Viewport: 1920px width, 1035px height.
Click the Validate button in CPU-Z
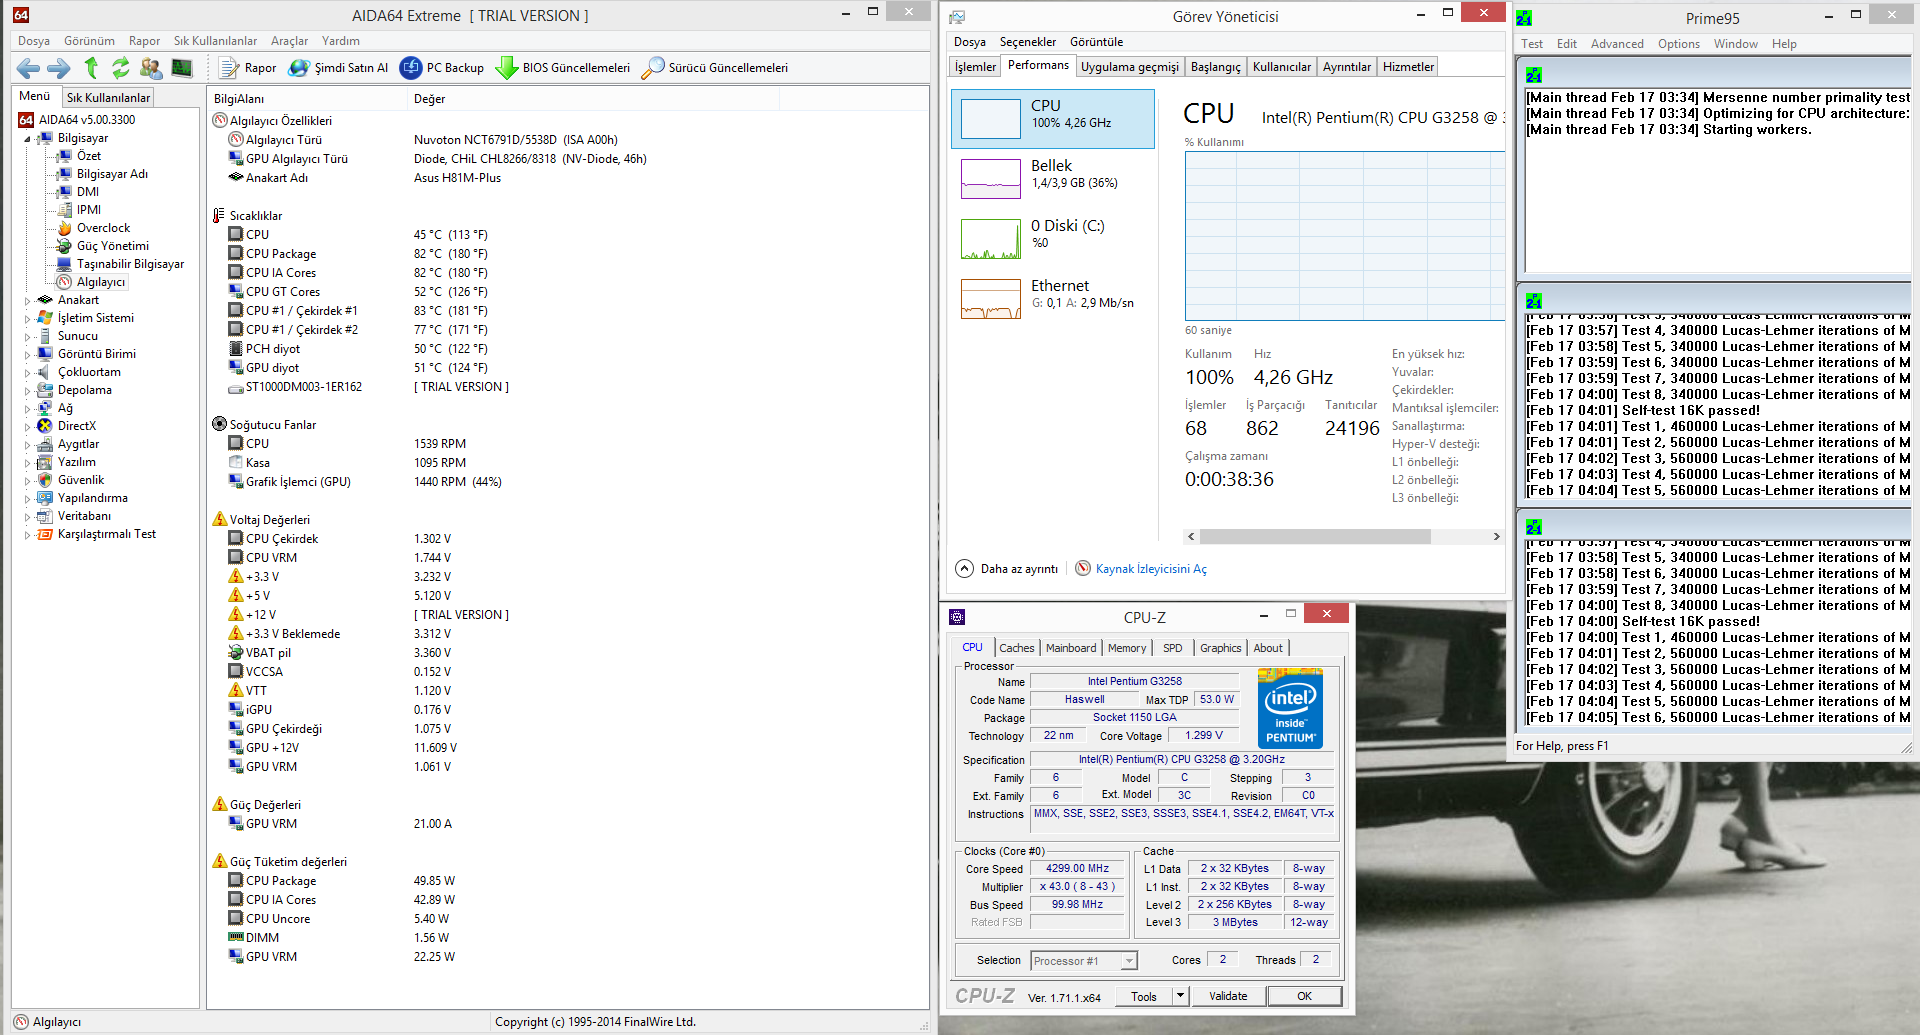point(1227,996)
